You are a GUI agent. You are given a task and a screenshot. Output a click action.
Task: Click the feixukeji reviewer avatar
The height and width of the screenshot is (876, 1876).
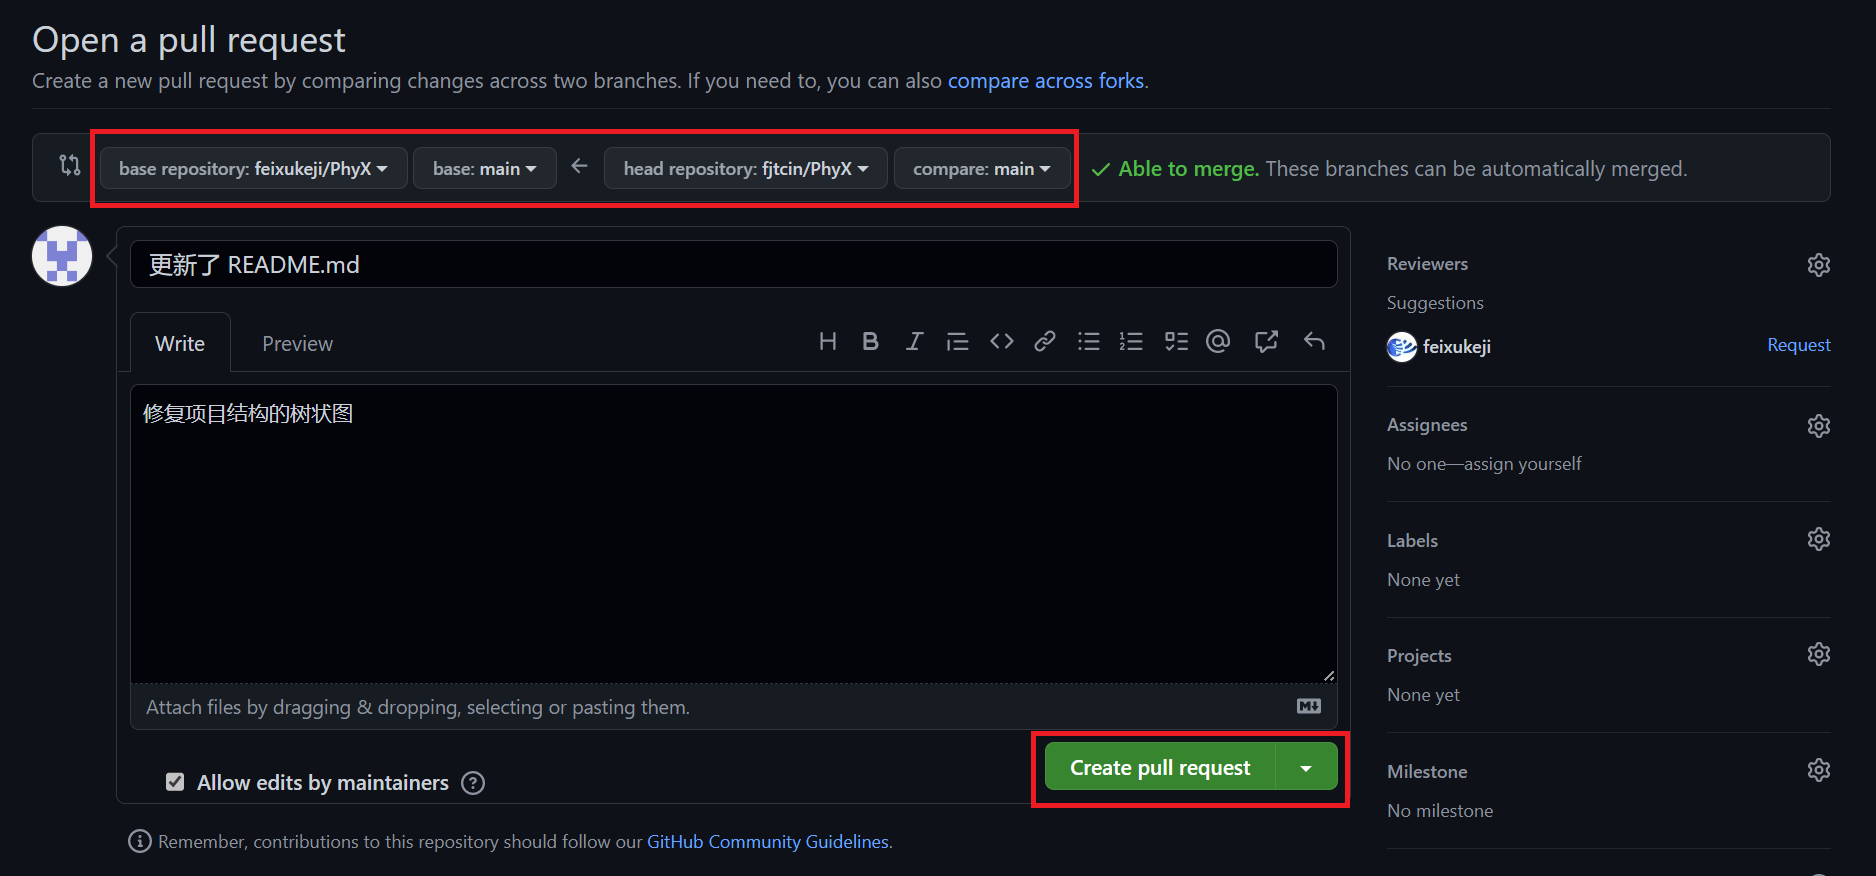pyautogui.click(x=1402, y=347)
